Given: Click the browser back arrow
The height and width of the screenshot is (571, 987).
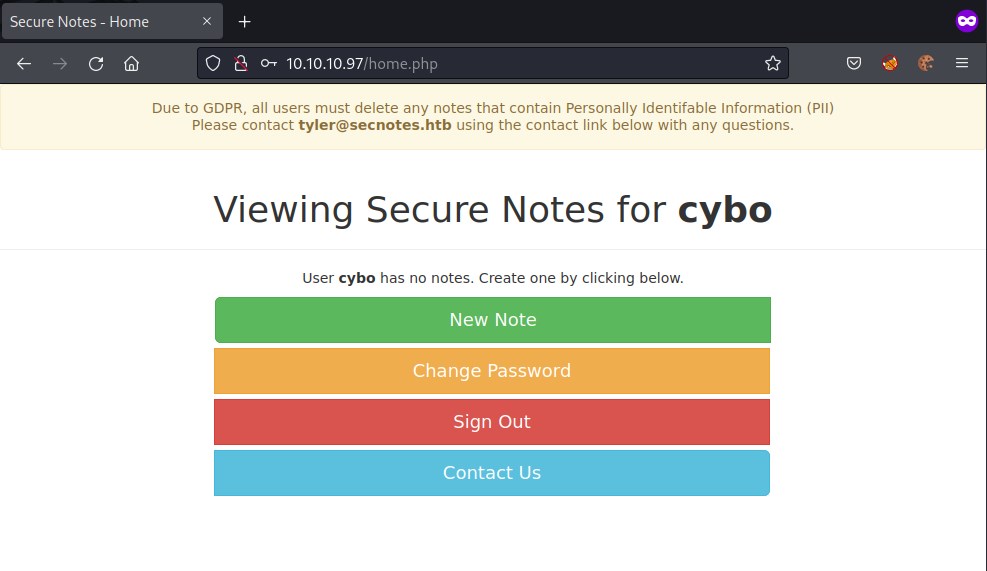Looking at the screenshot, I should click(24, 63).
